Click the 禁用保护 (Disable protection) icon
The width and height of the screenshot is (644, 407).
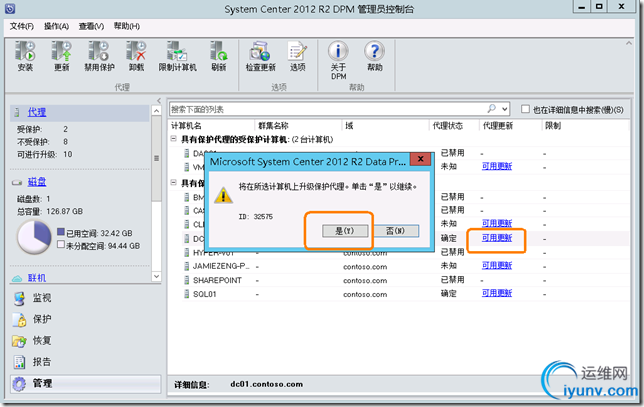click(x=99, y=56)
